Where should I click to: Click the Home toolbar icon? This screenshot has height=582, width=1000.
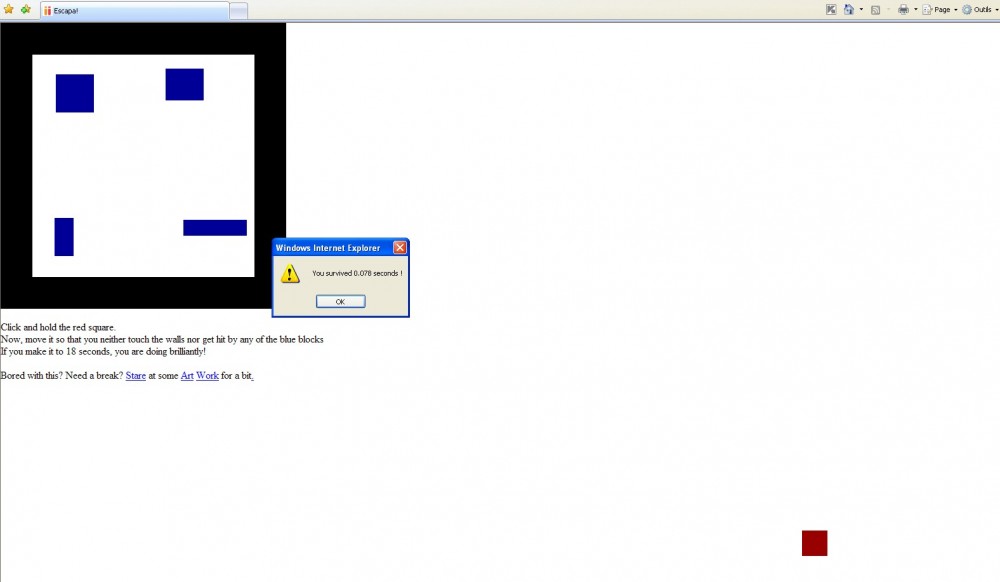coord(849,10)
